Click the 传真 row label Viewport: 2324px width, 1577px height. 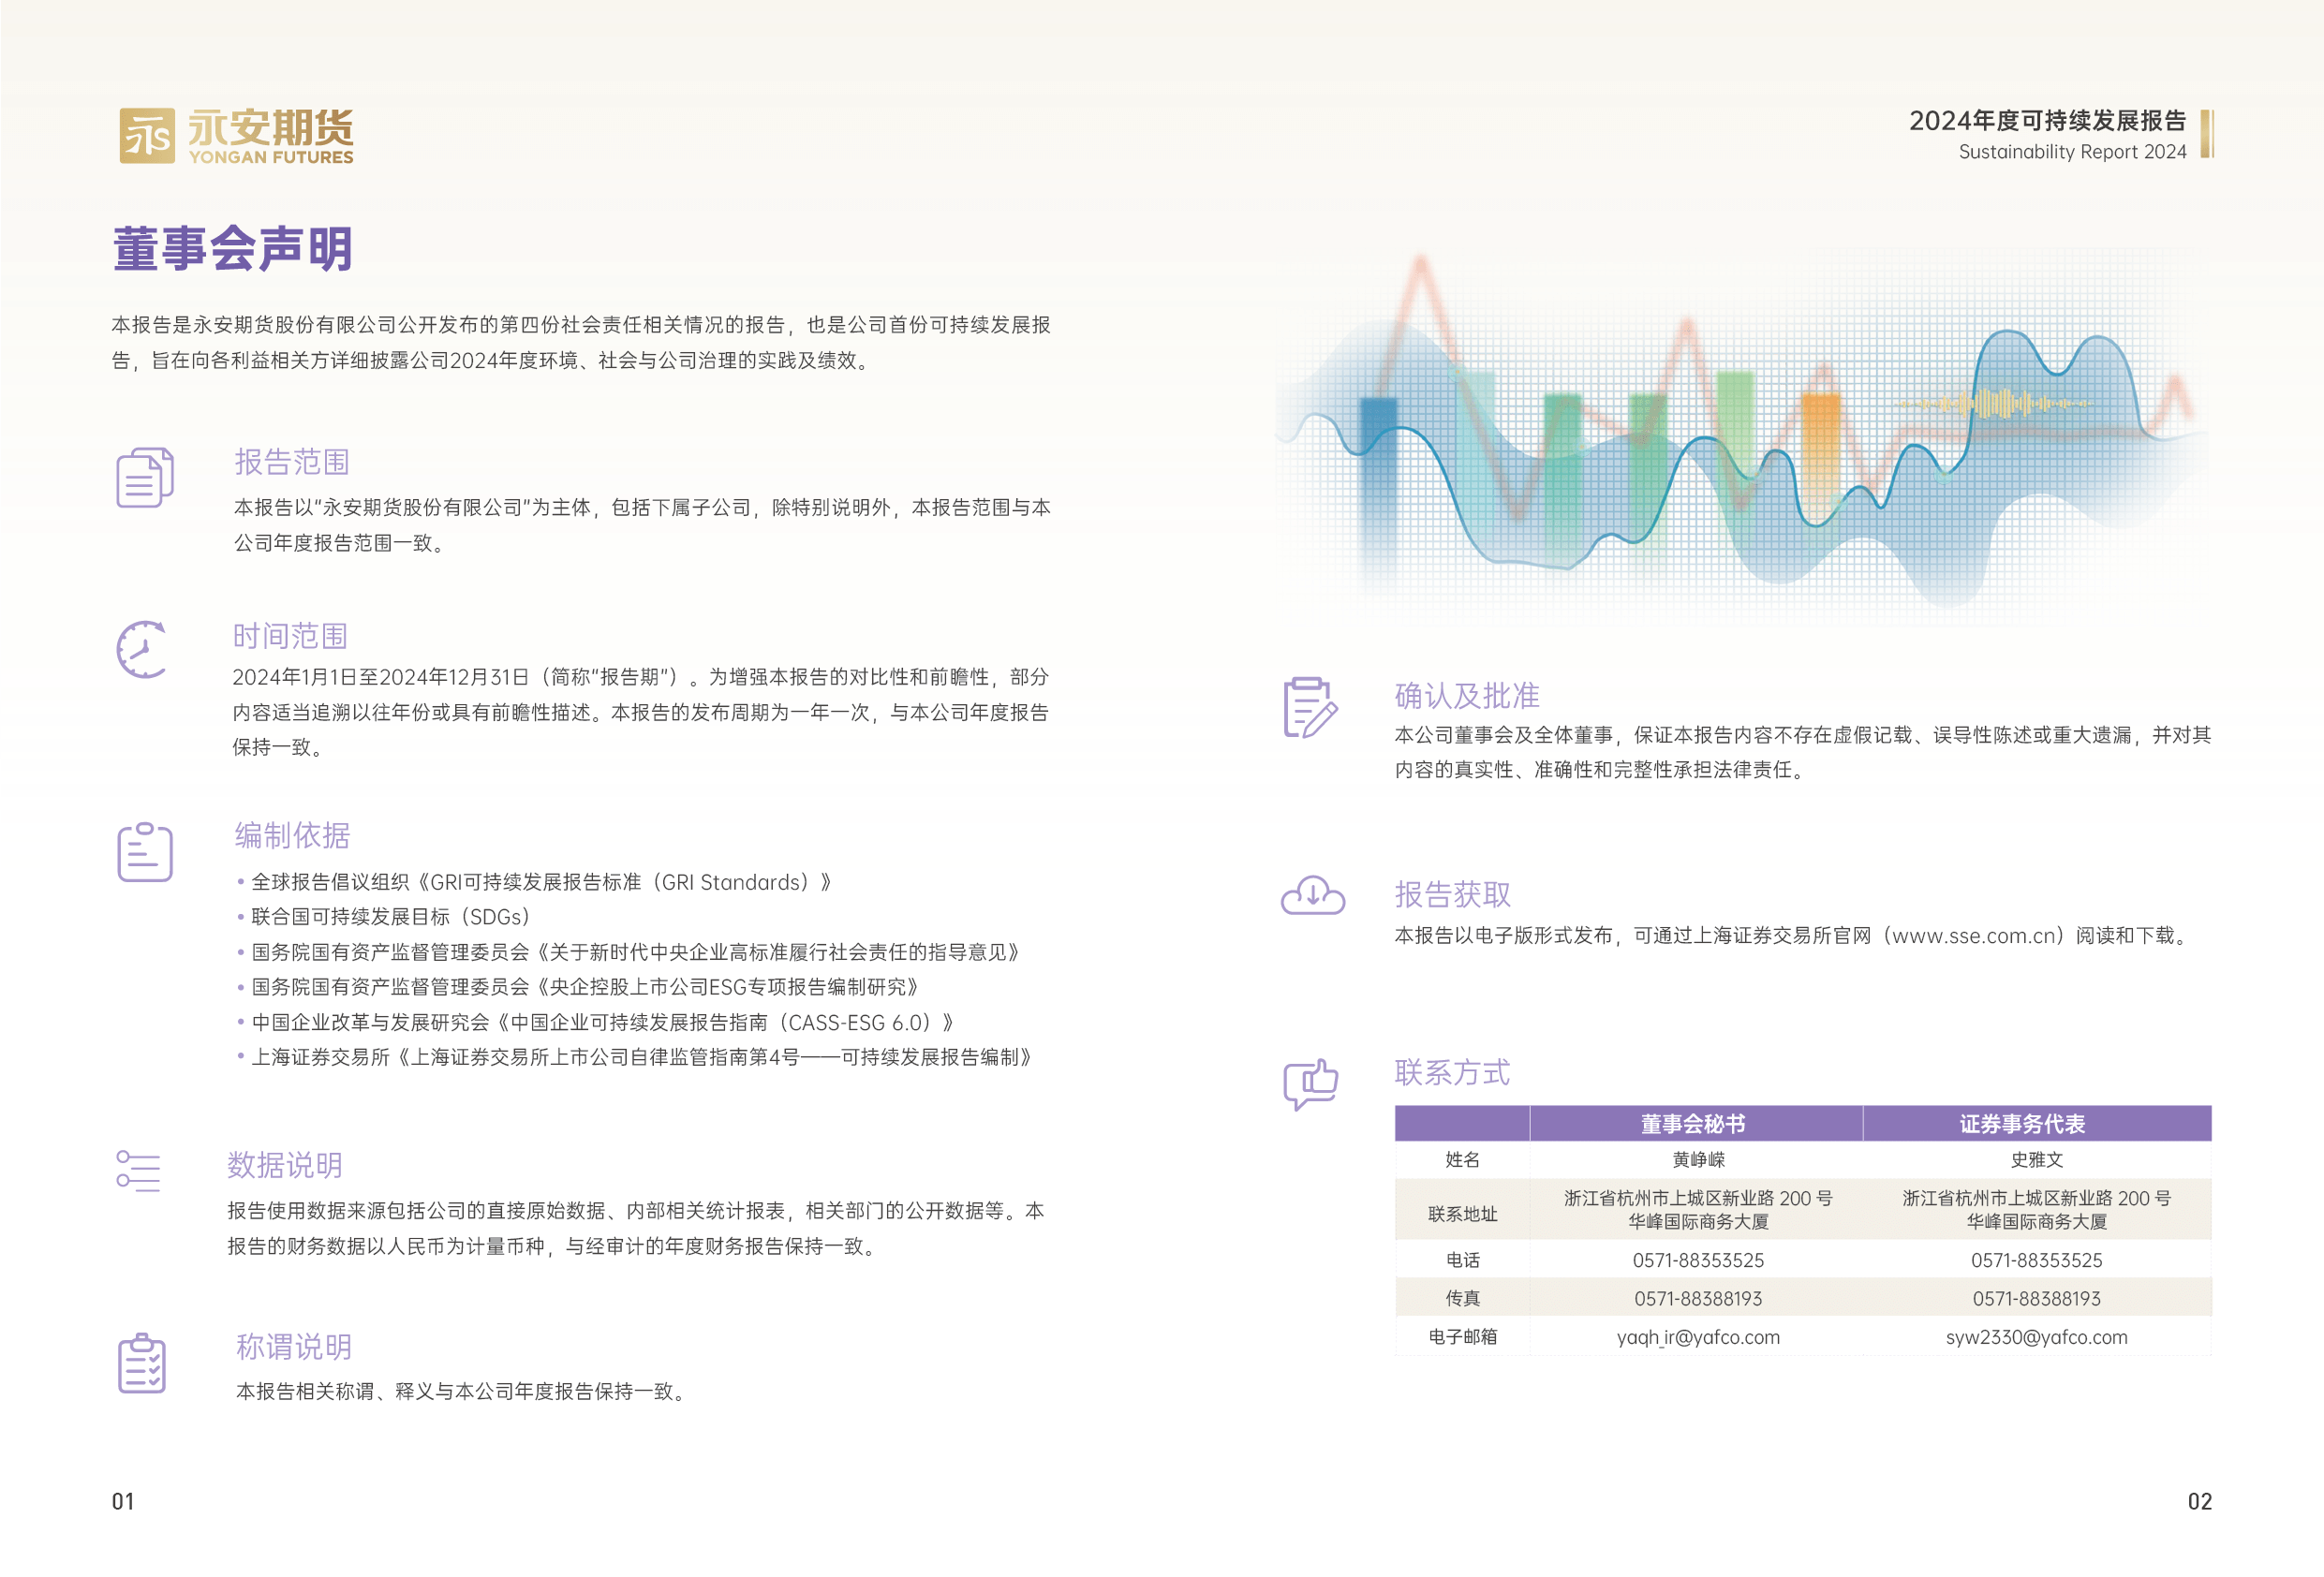pyautogui.click(x=1462, y=1298)
